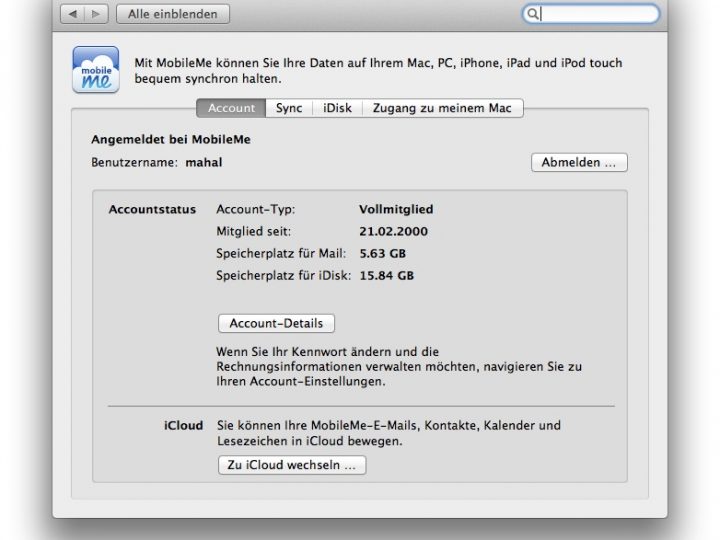
Task: Click the Accountstatus label
Action: (x=152, y=209)
